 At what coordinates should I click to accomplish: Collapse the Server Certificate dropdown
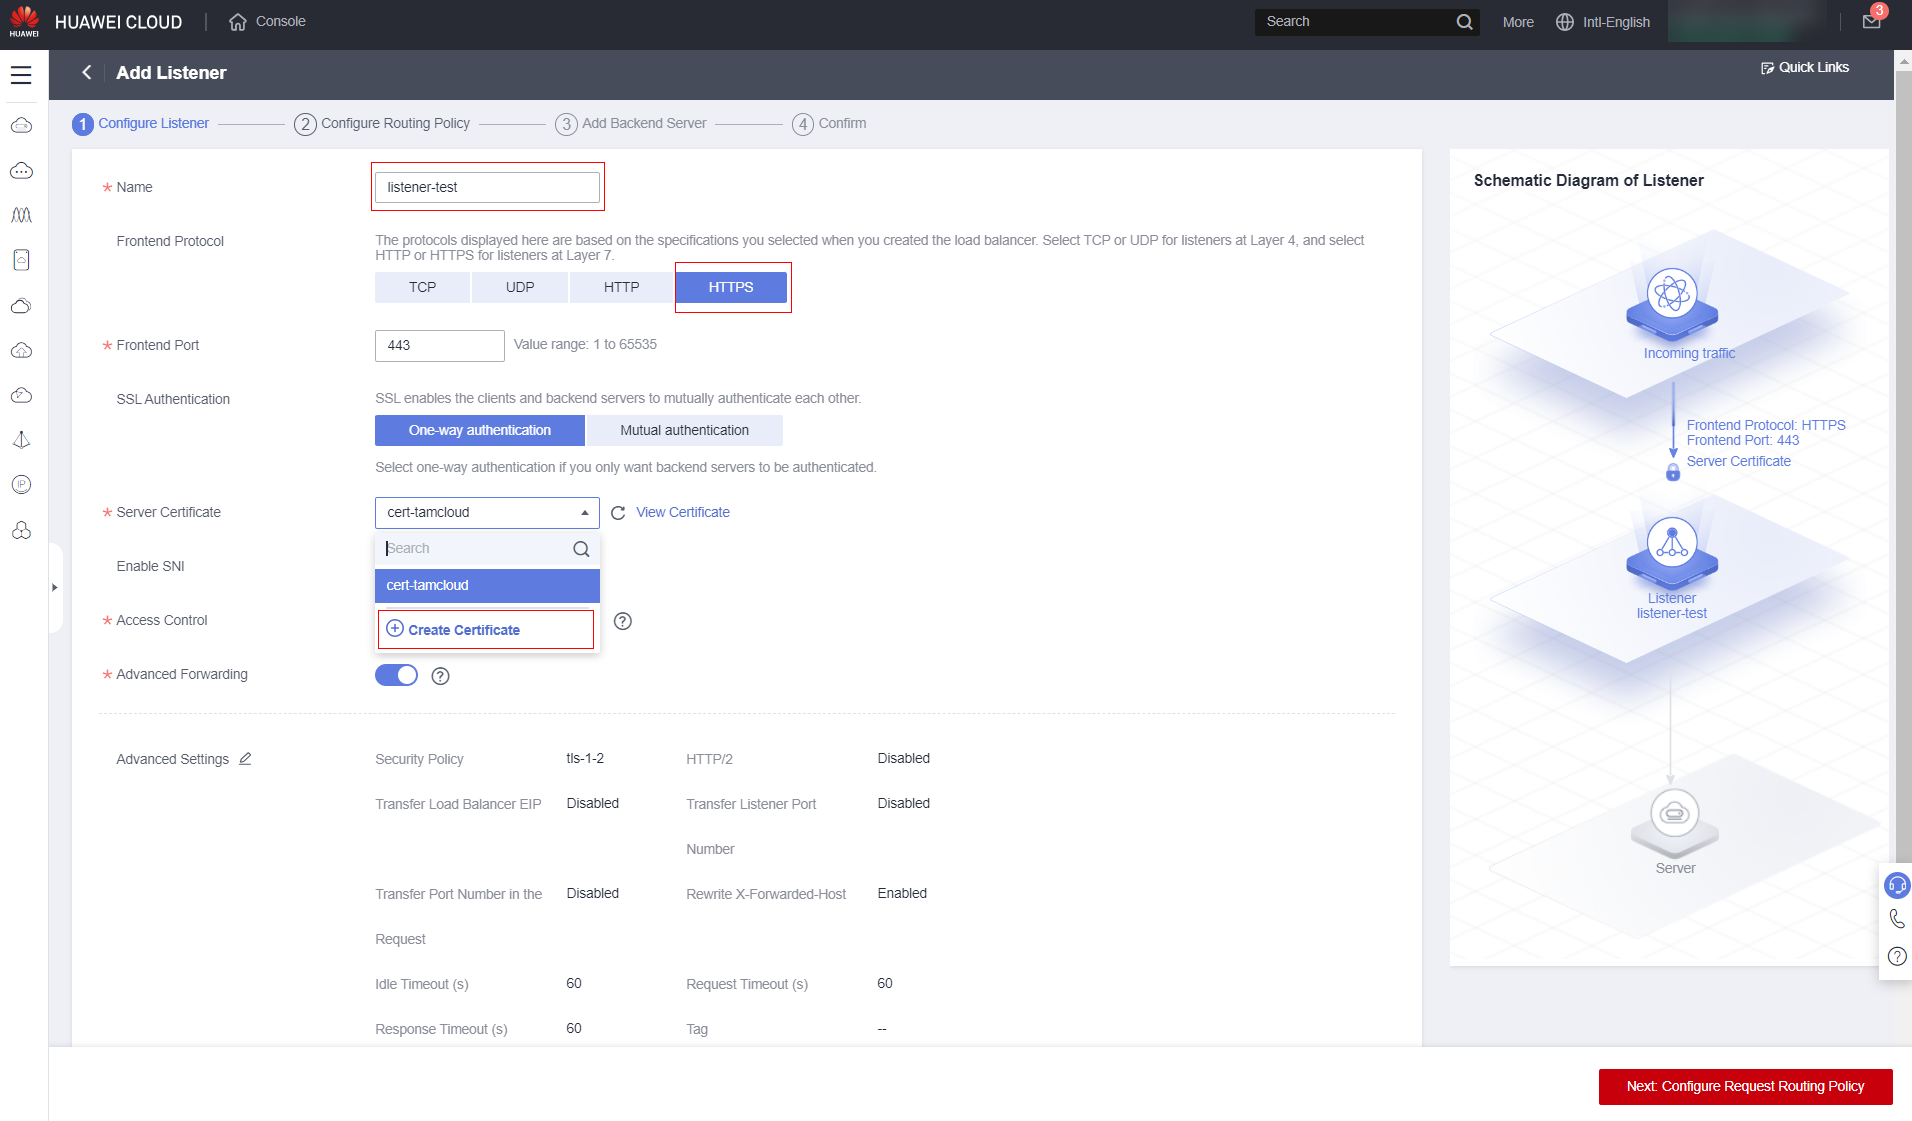pyautogui.click(x=585, y=513)
